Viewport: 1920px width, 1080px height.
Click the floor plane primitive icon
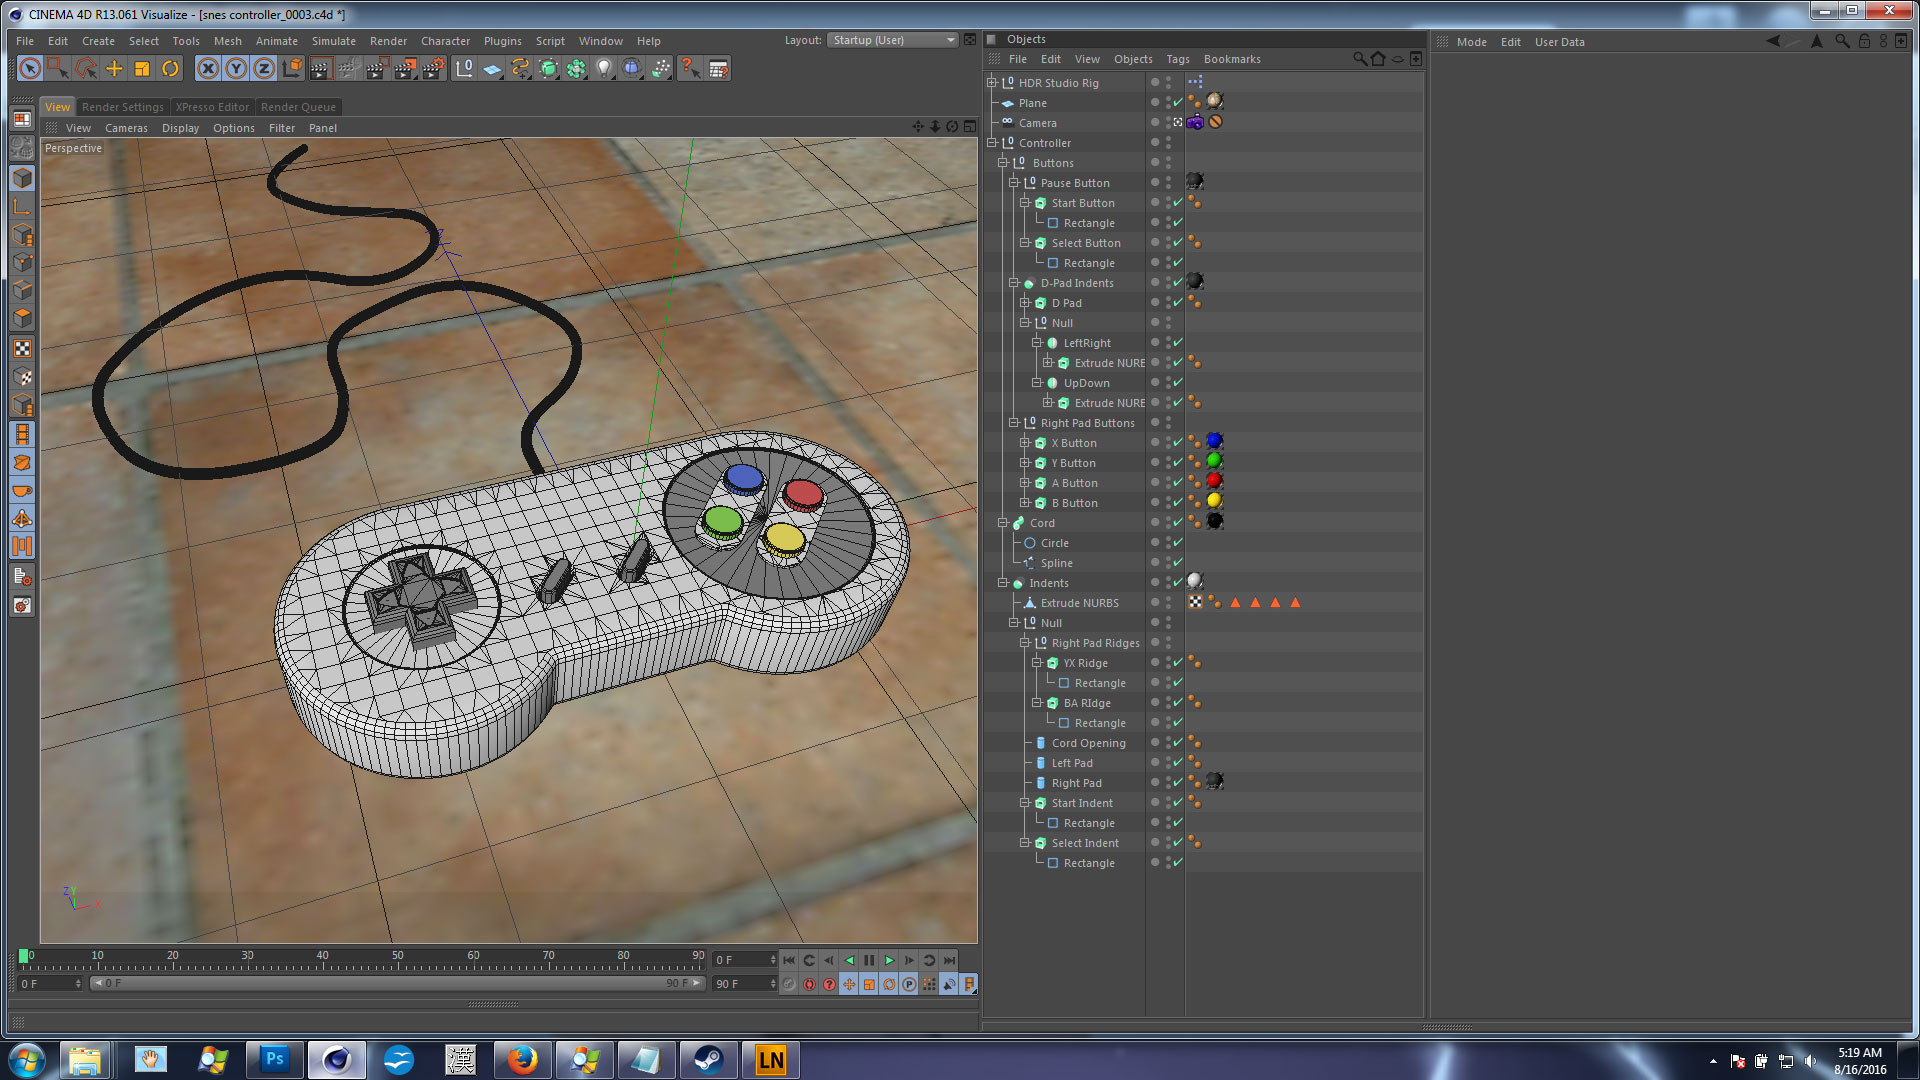492,69
